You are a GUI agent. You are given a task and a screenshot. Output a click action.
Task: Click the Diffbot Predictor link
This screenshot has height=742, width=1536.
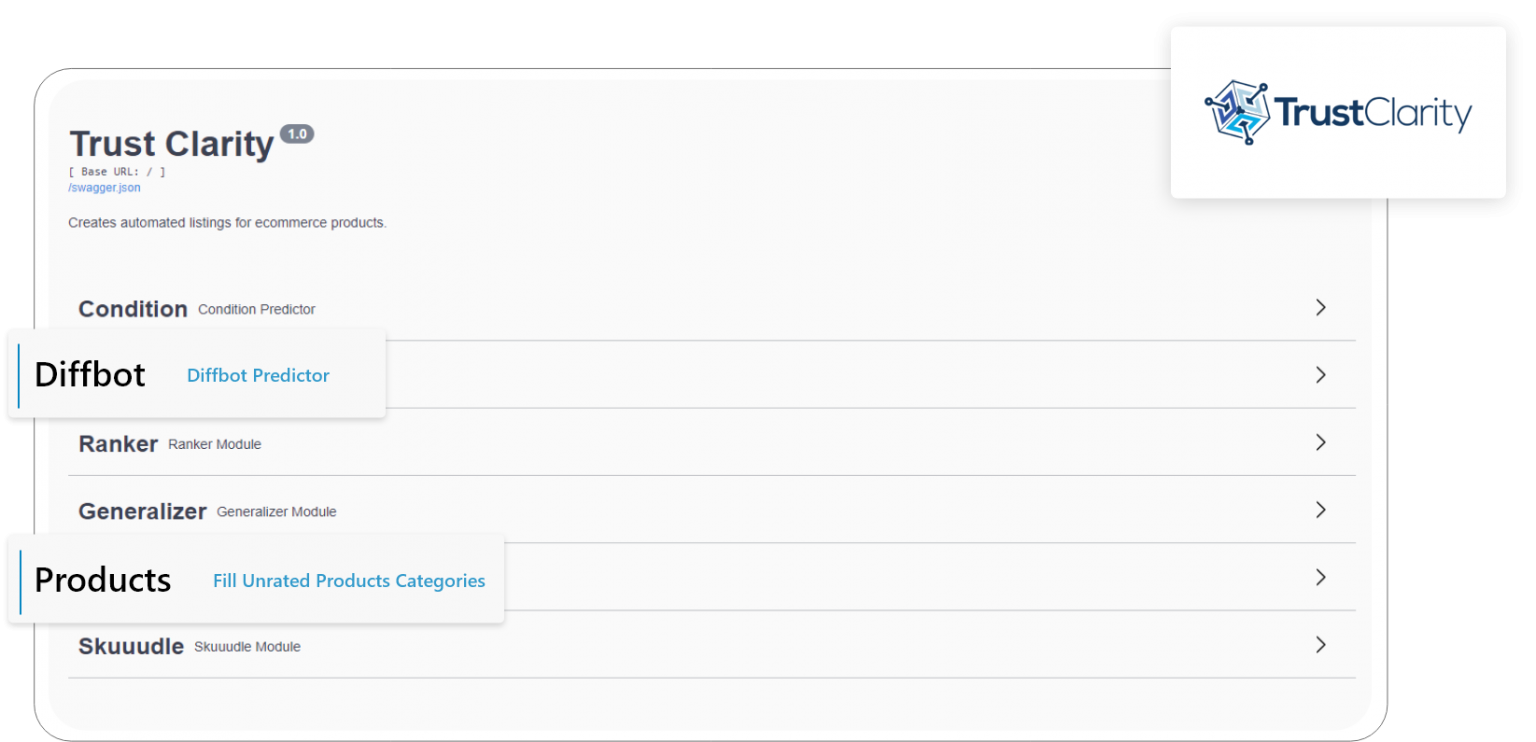coord(257,375)
